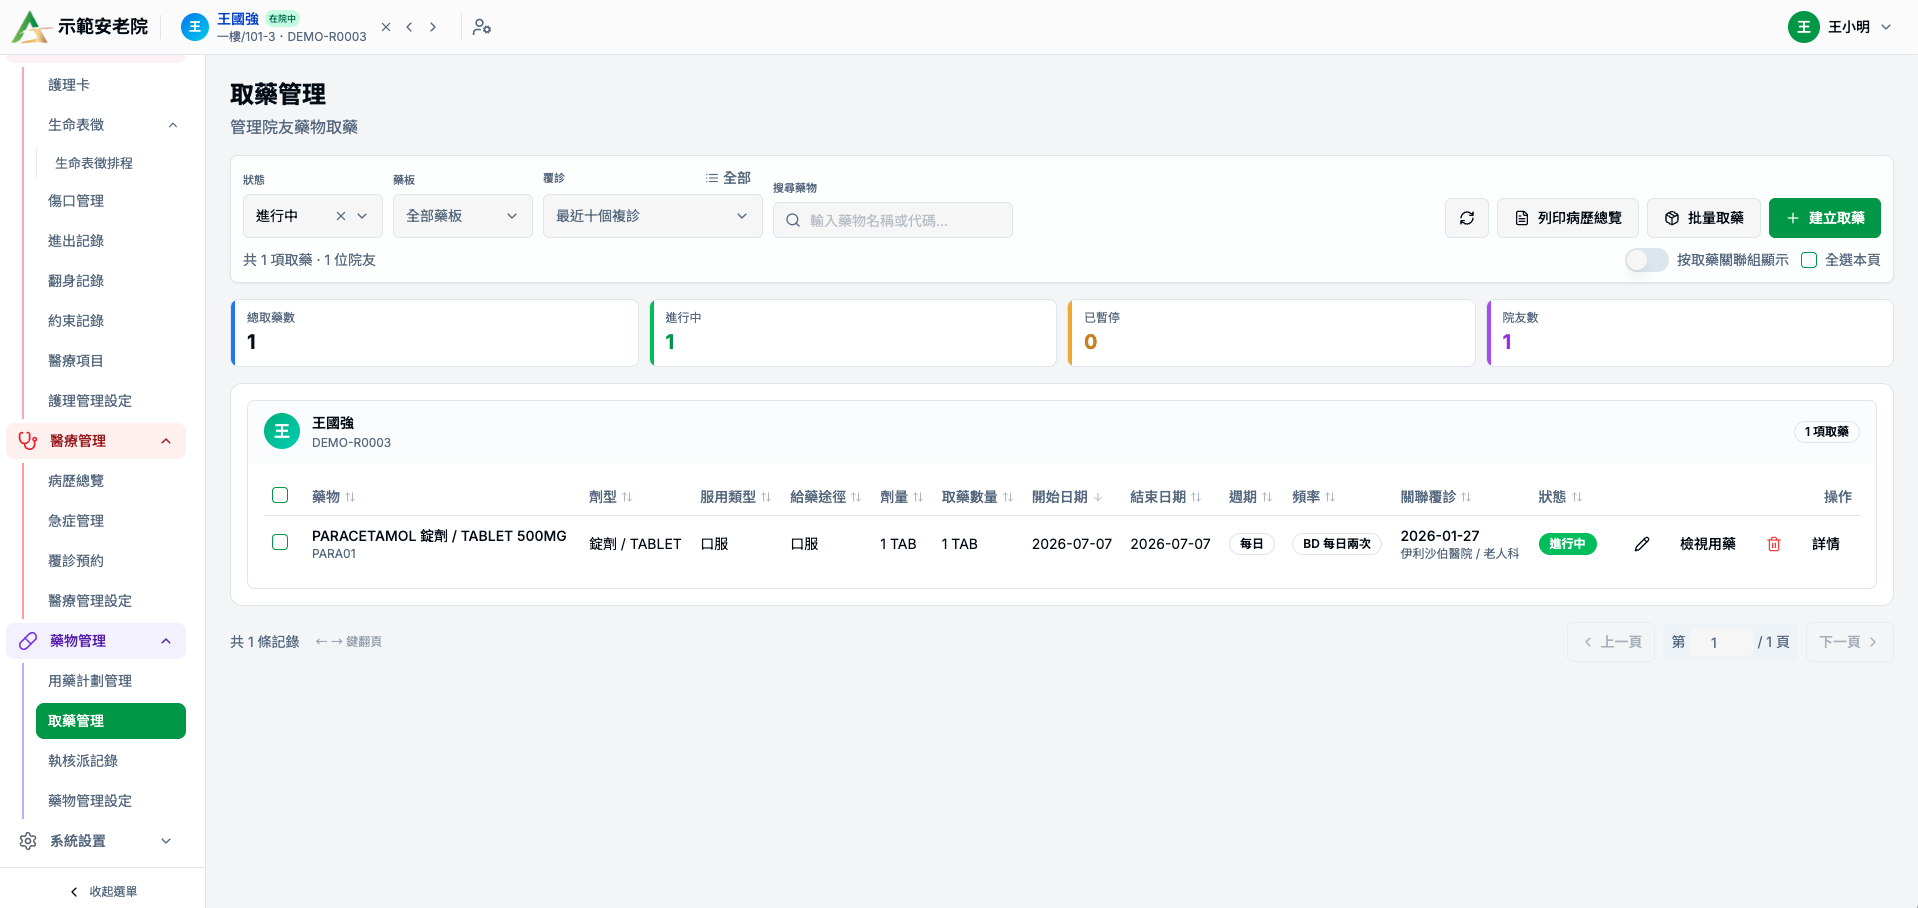
Task: Click the BD 每日兩次 frequency tag
Action: (1336, 544)
